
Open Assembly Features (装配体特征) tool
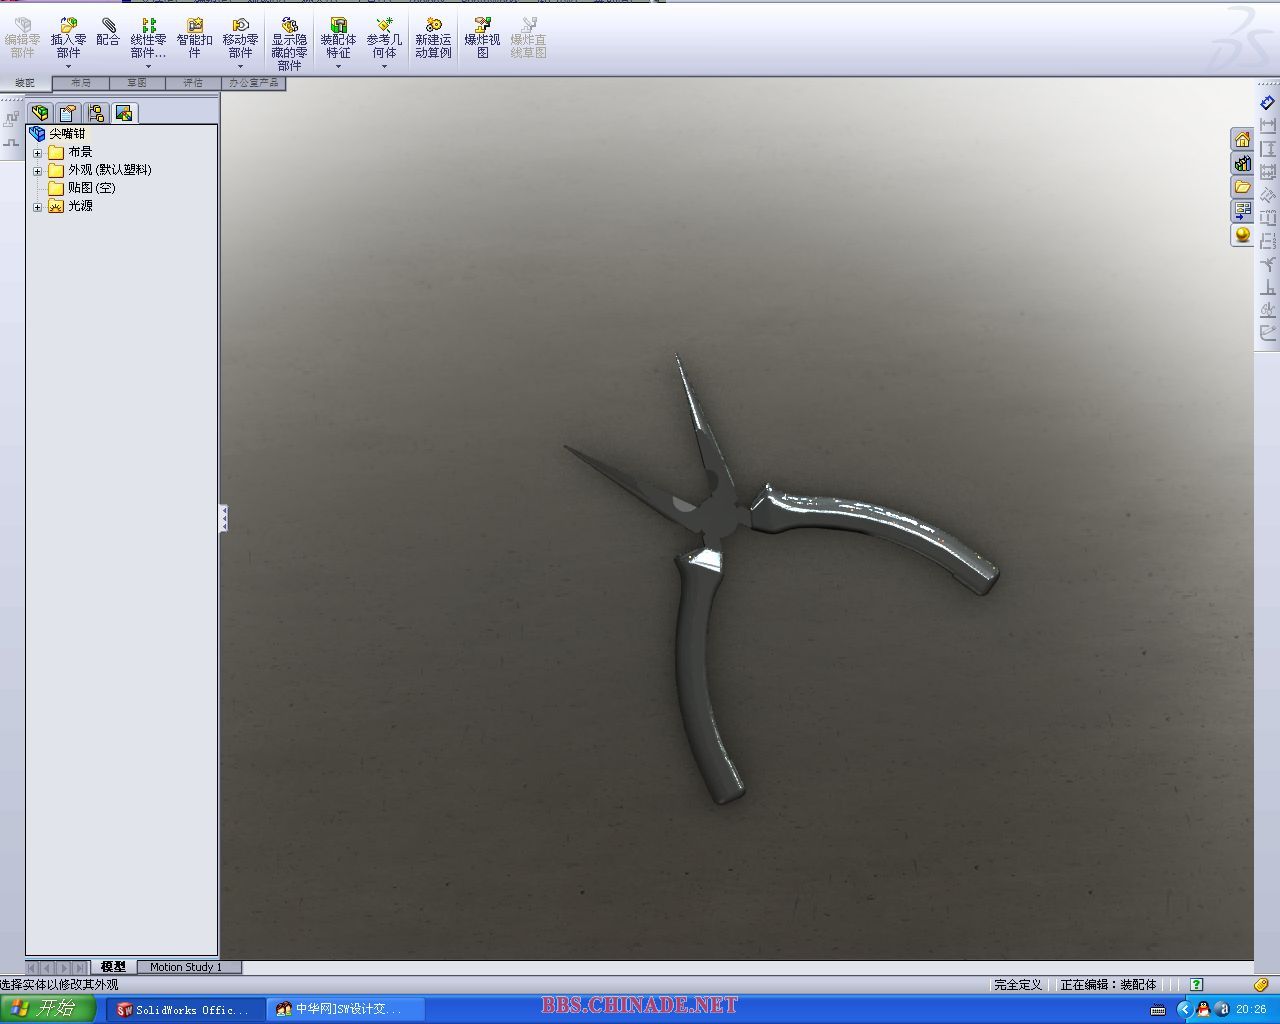[338, 37]
